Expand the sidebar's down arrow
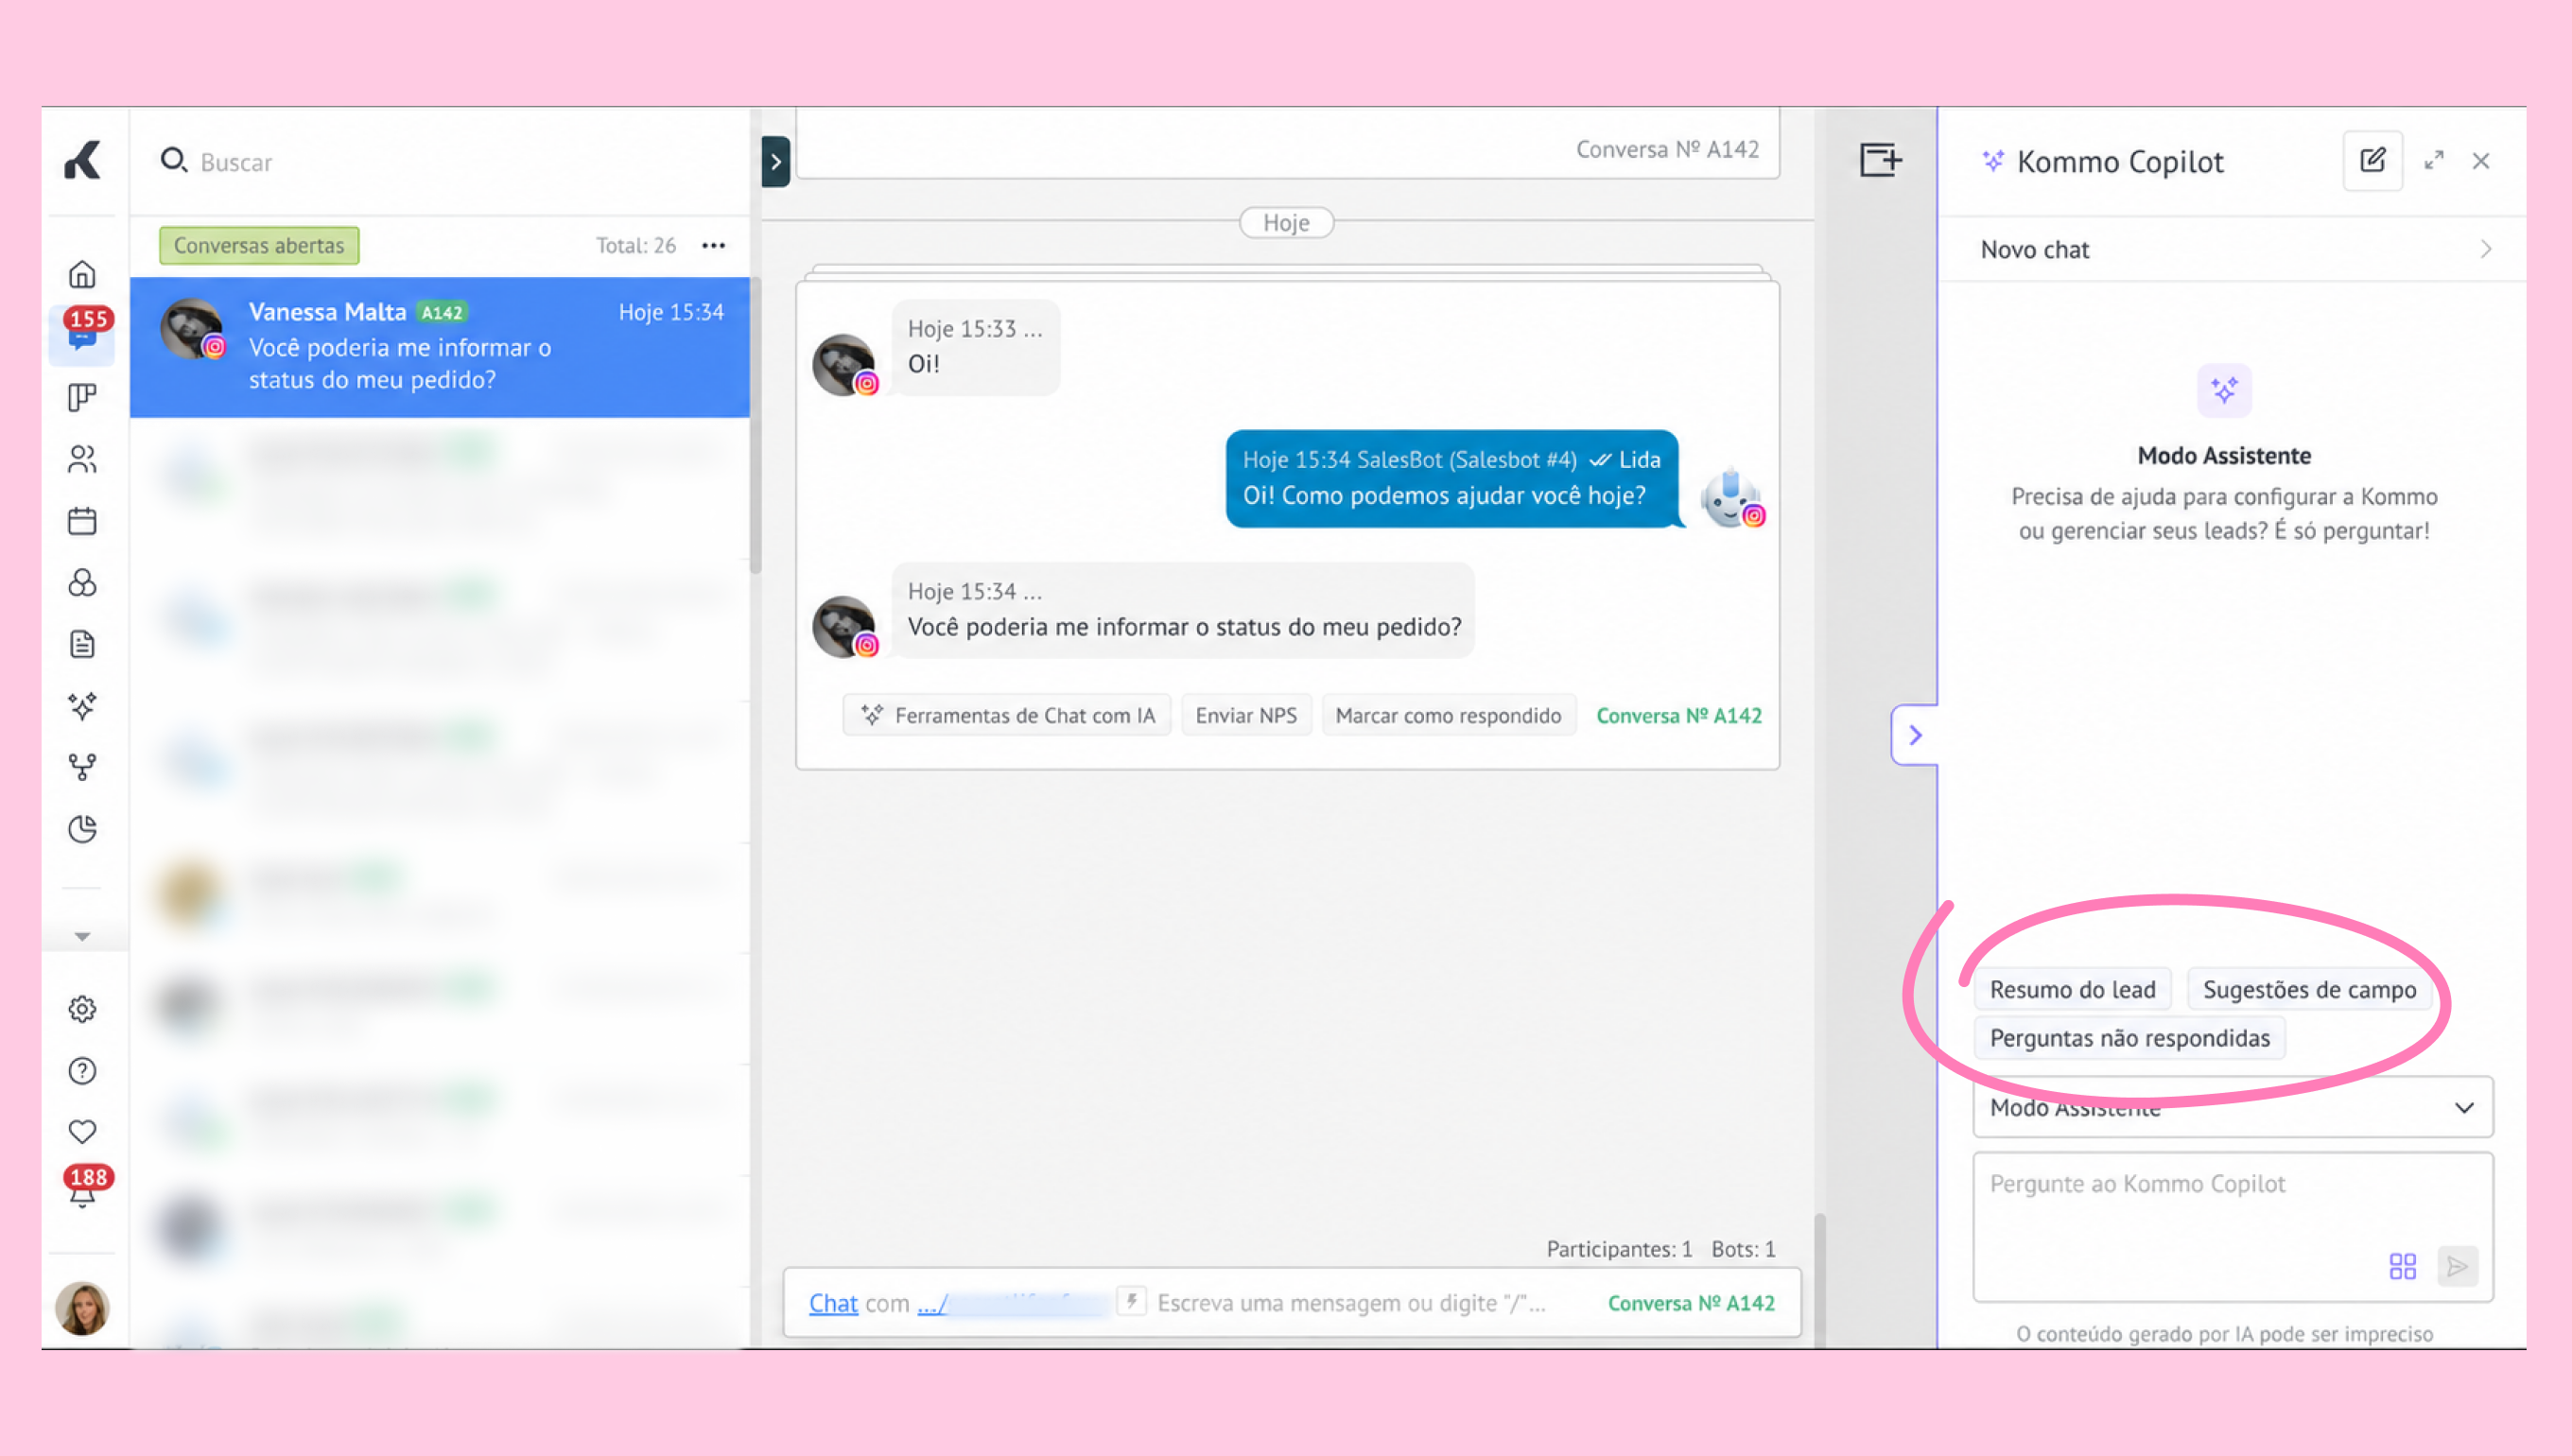This screenshot has height=1456, width=2572. click(82, 937)
